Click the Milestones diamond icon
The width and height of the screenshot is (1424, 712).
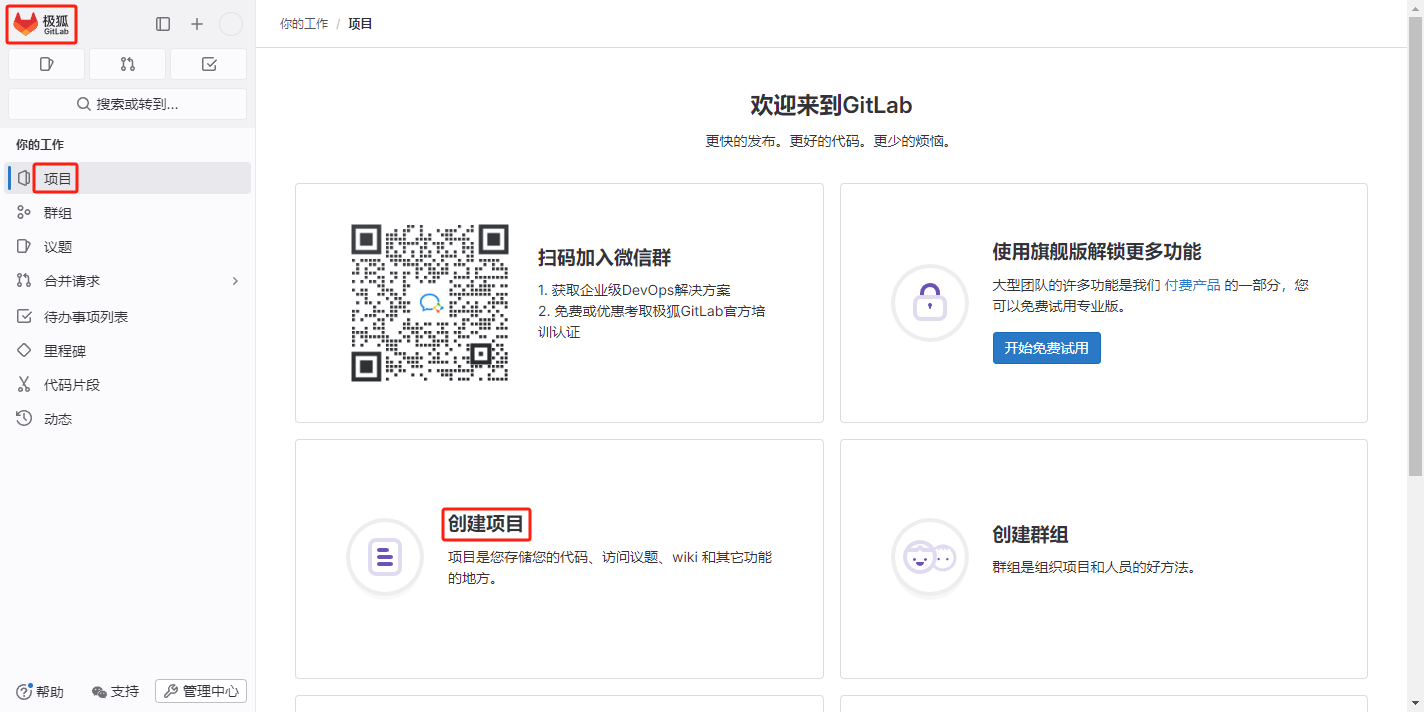24,351
